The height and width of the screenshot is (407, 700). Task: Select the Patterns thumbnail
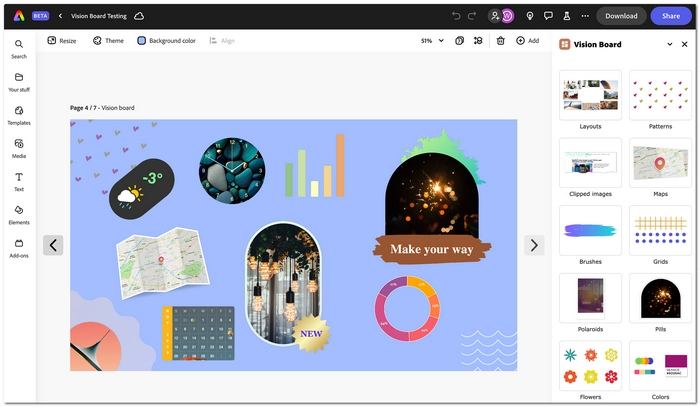click(660, 95)
